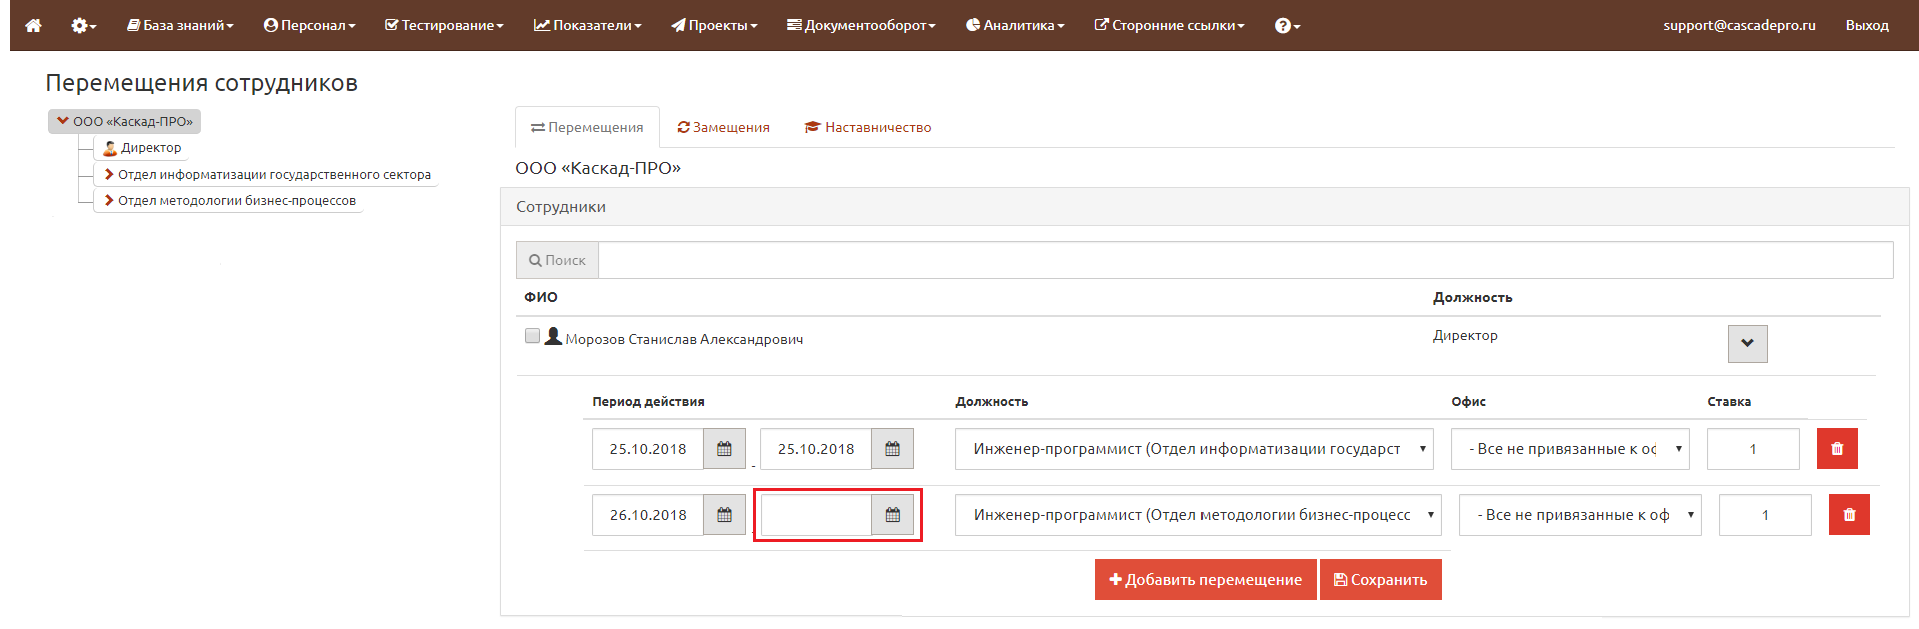Open office dropdown in first transfer row

1570,449
